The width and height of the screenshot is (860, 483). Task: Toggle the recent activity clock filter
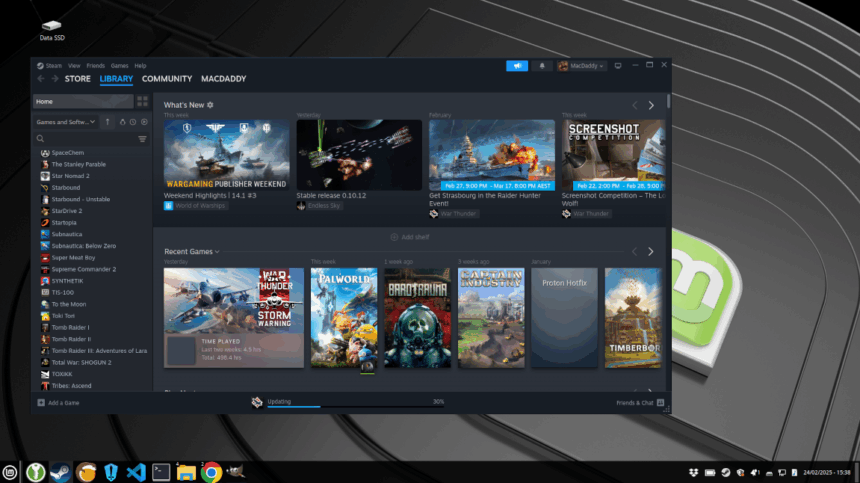[x=133, y=122]
